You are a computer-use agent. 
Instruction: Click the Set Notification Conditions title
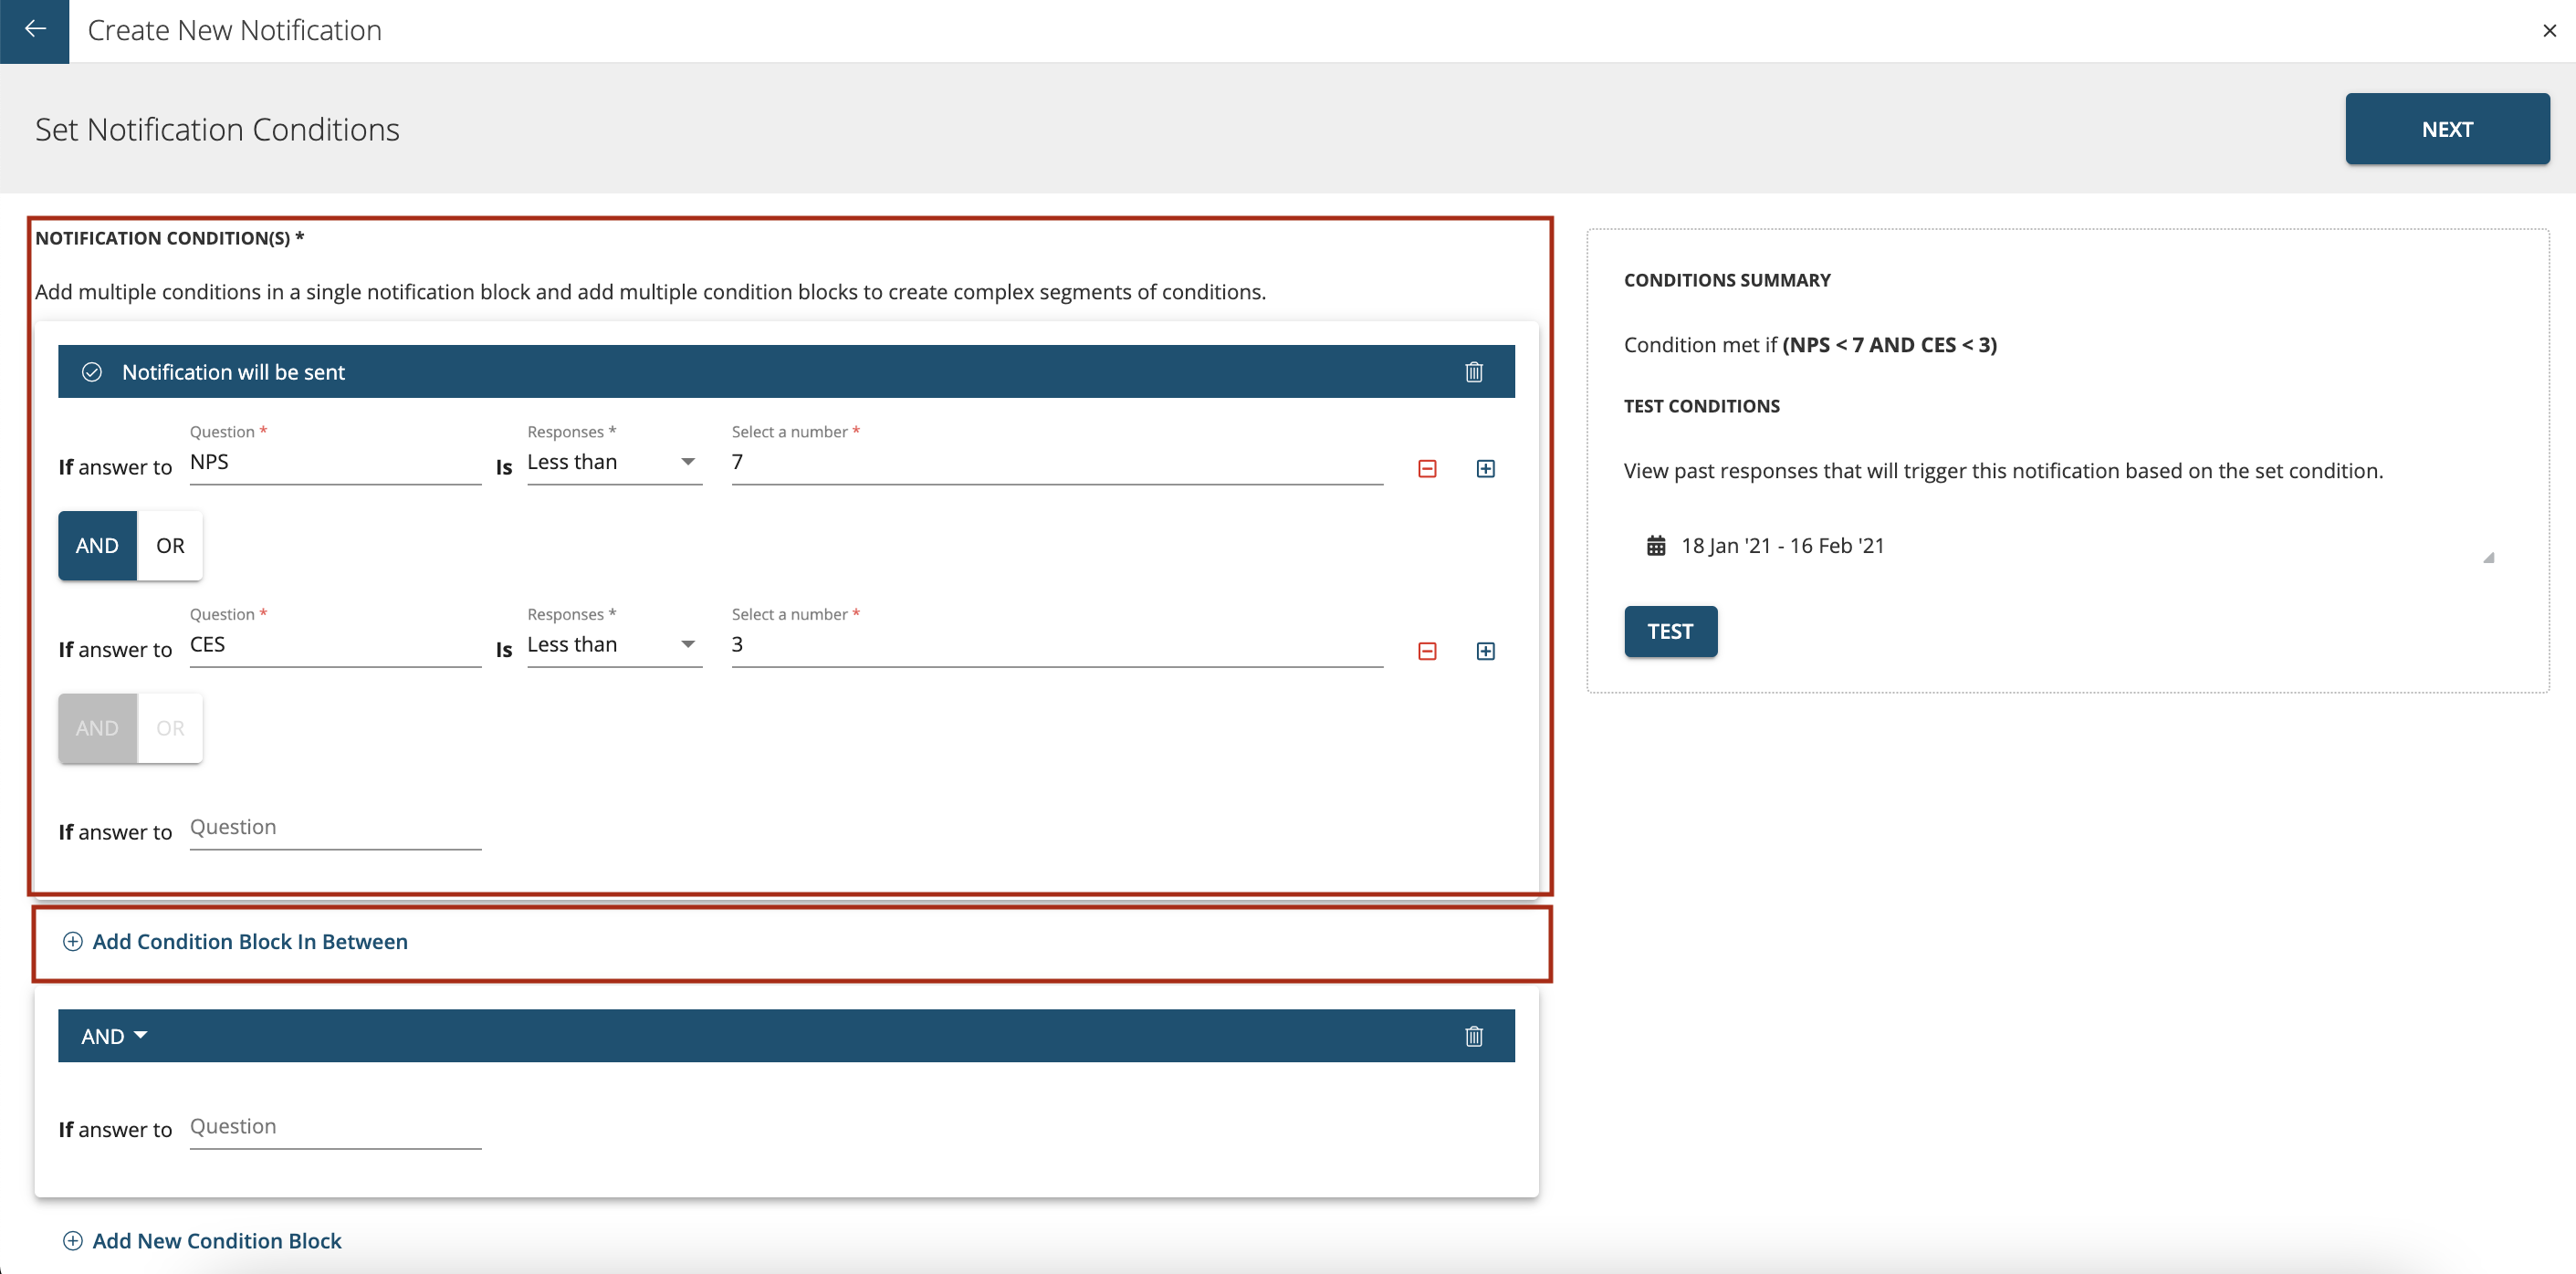tap(217, 130)
